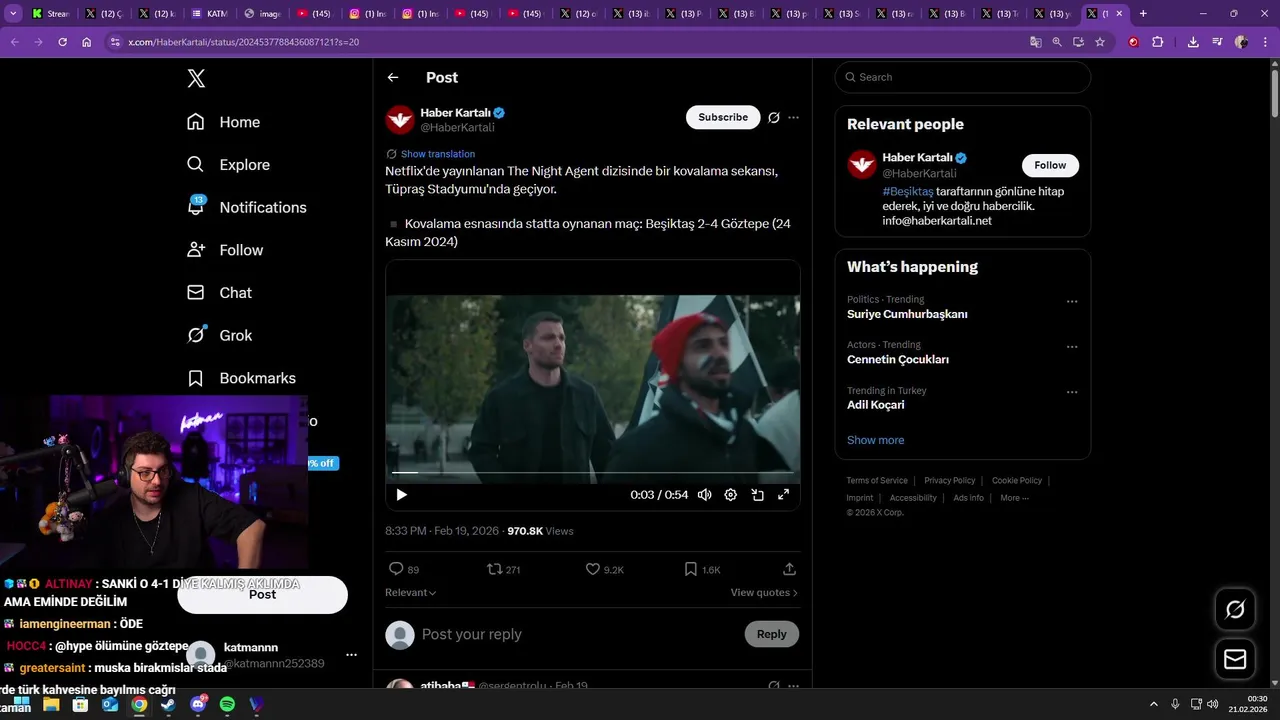Click the repost icon under the post

495,569
